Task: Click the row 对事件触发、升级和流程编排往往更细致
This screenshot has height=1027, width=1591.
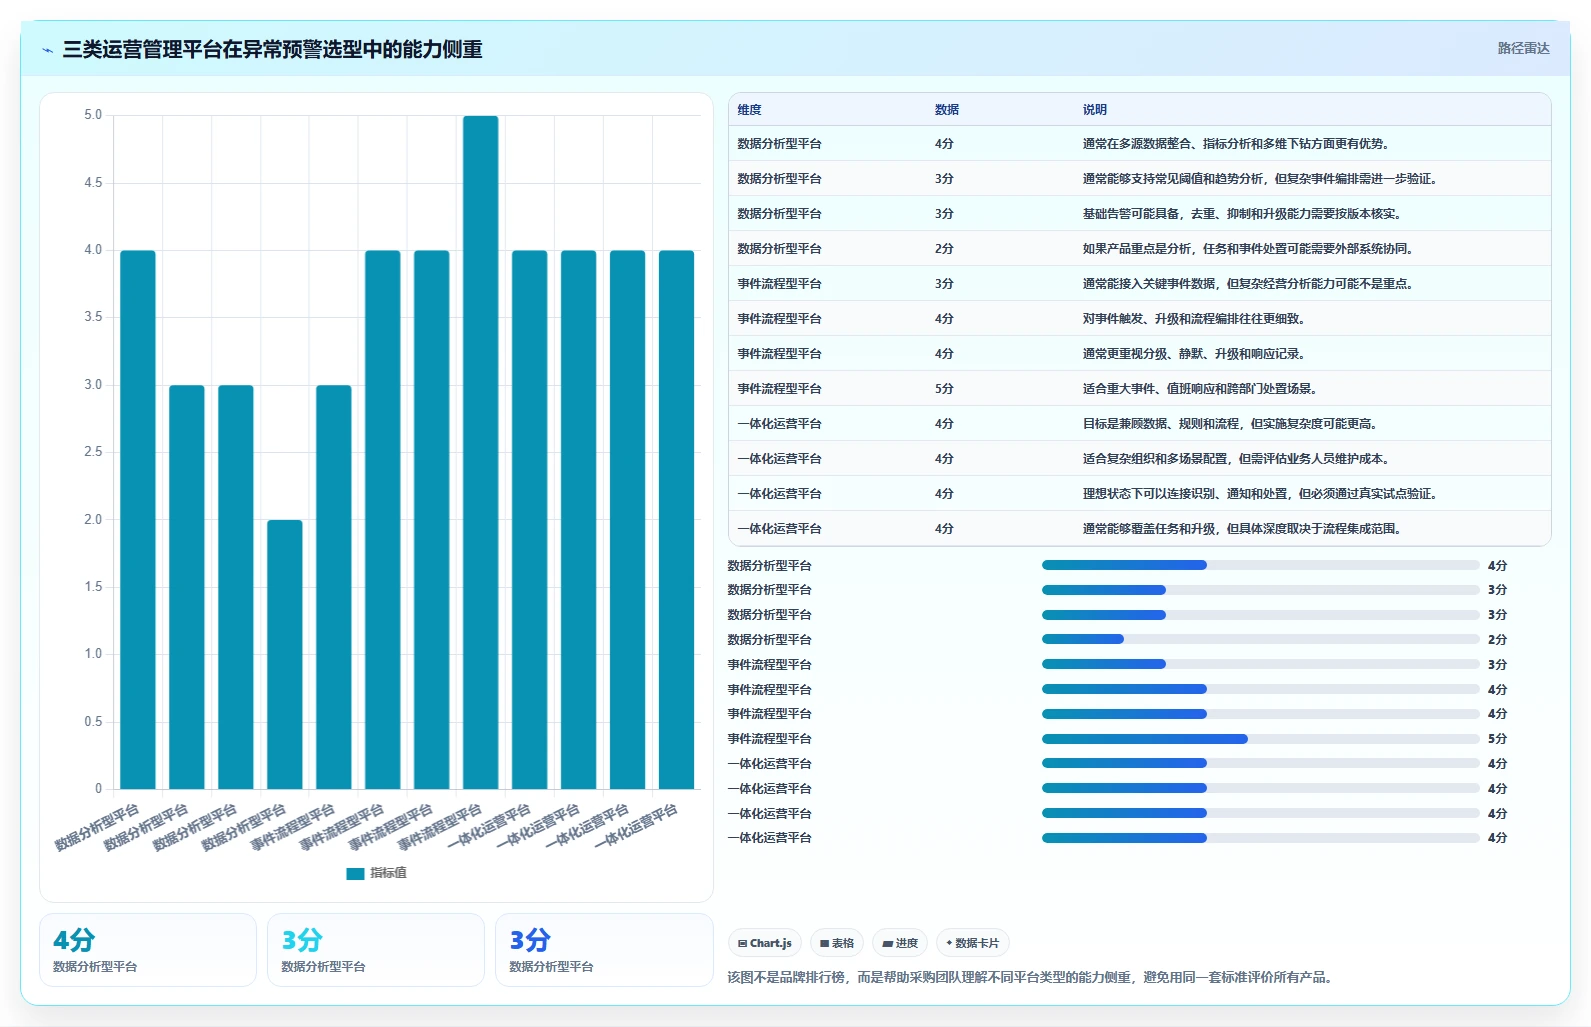Action: tap(1140, 319)
